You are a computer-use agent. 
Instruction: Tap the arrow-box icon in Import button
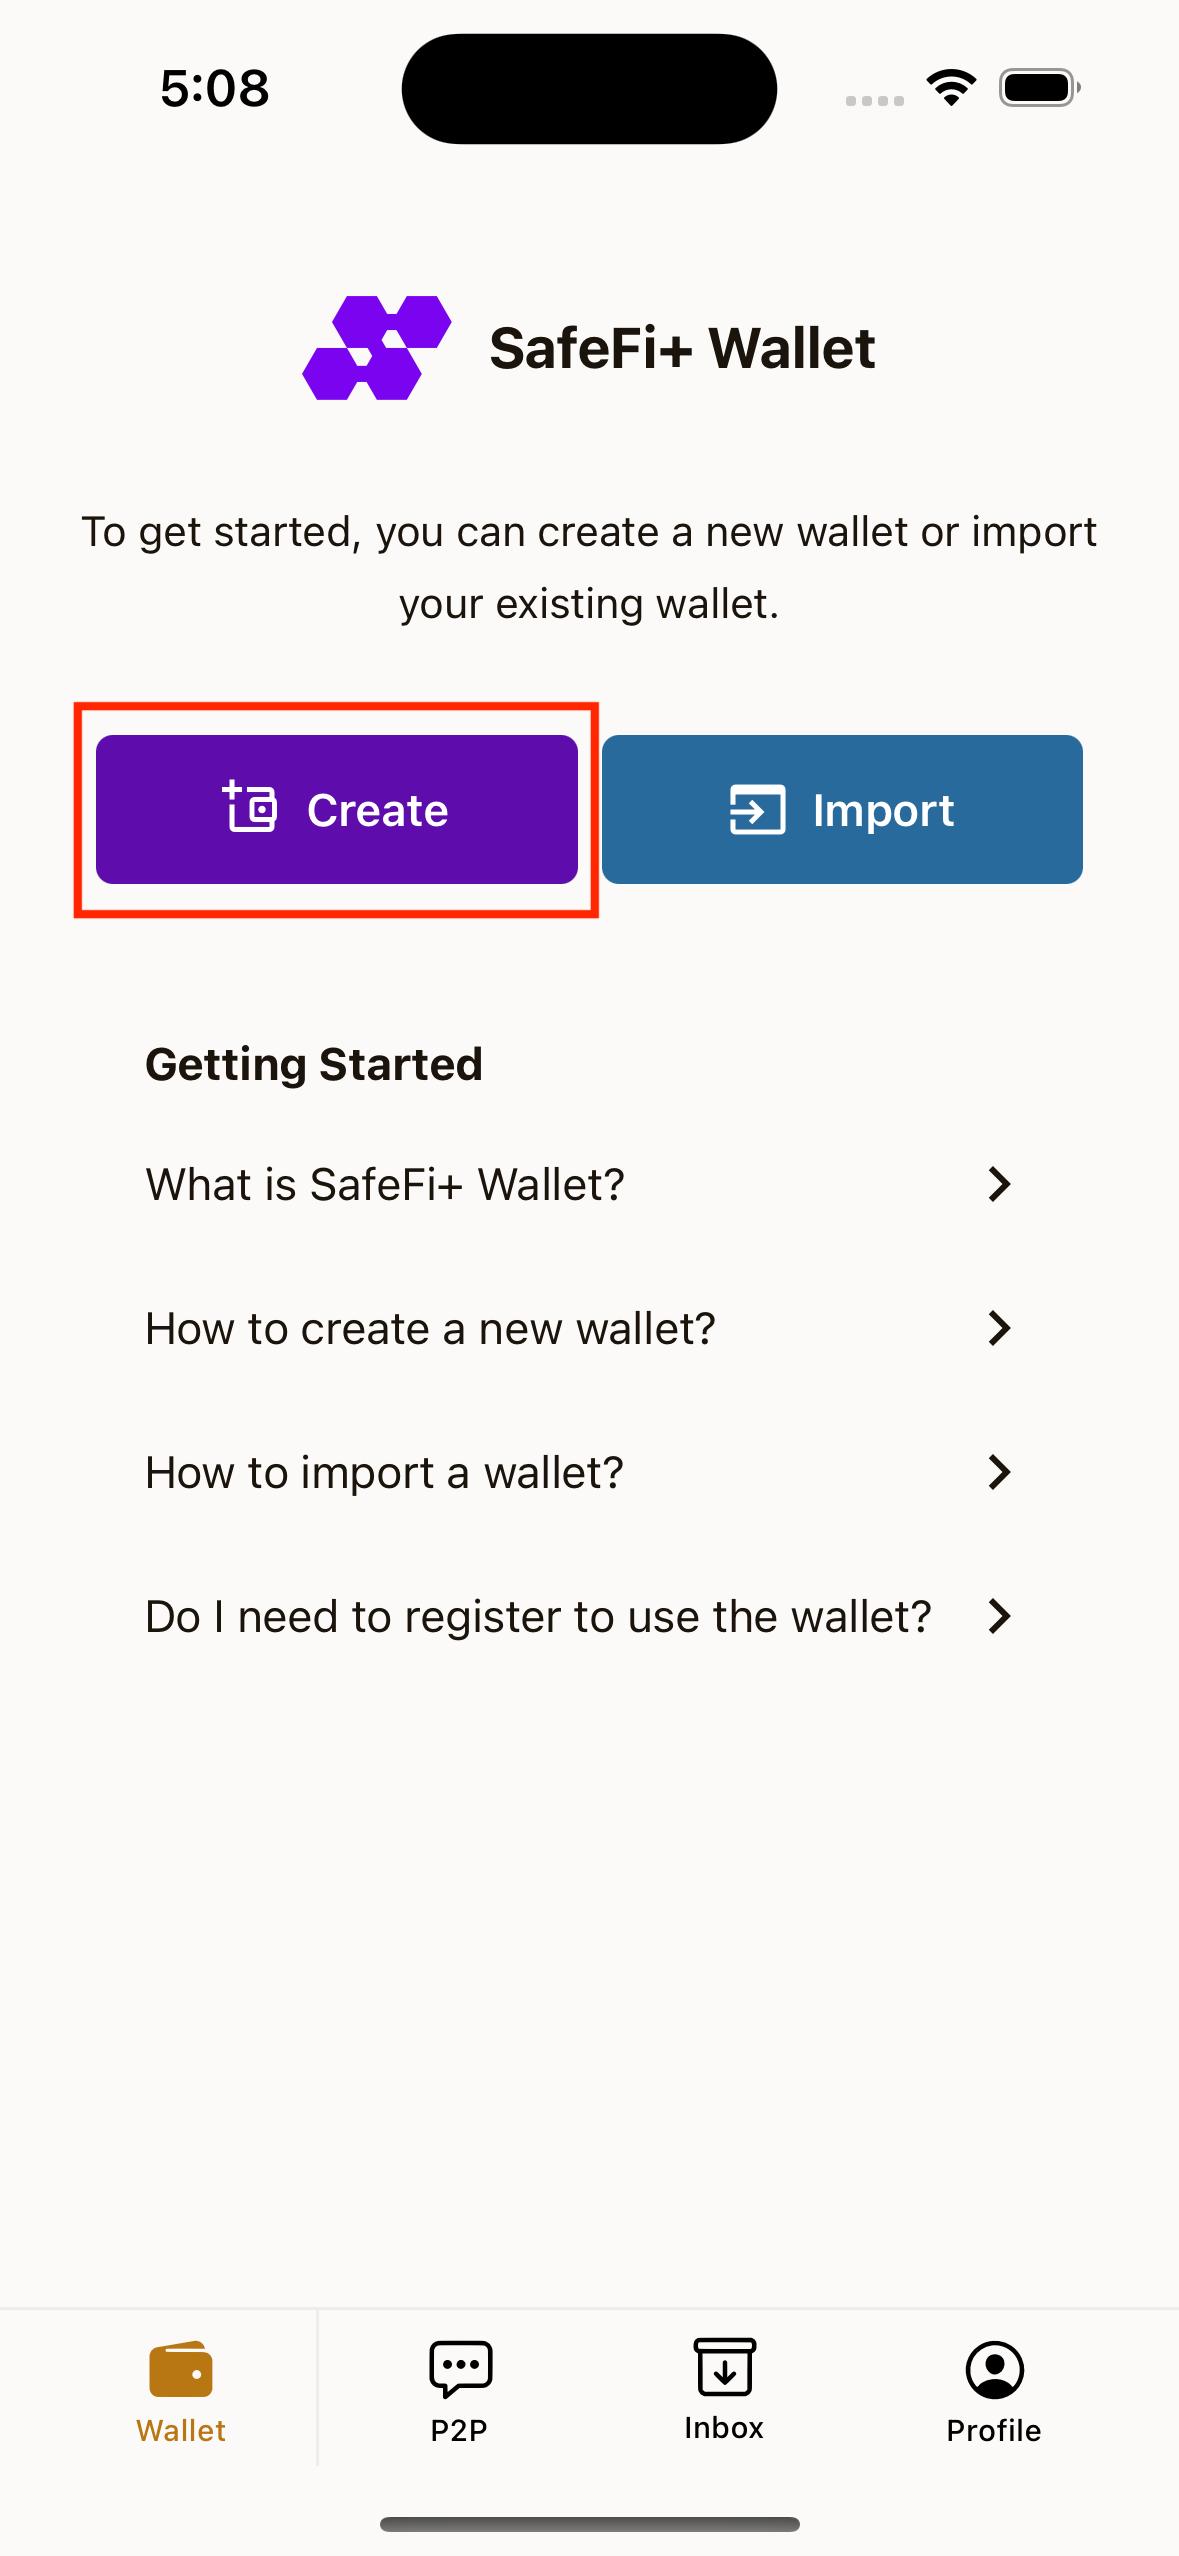[x=757, y=809]
